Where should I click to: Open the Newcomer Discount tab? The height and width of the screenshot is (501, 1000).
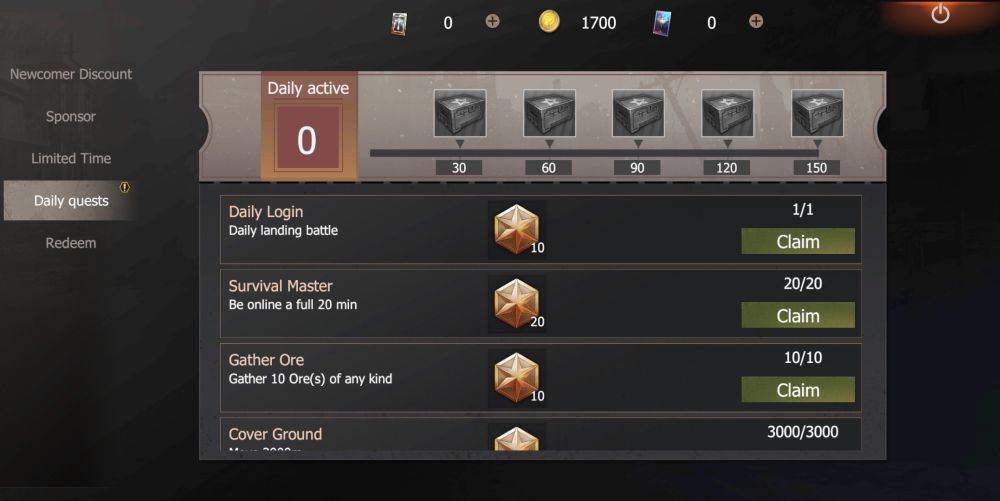[71, 74]
